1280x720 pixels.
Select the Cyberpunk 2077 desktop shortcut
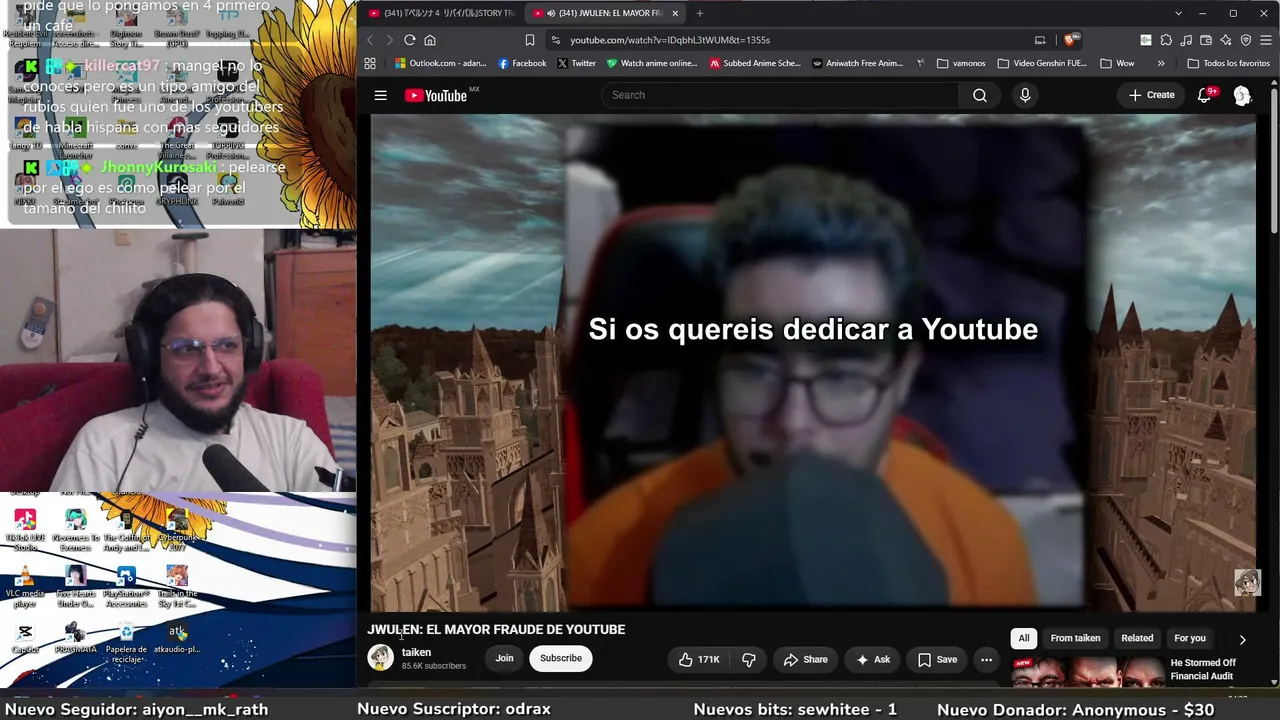click(177, 530)
